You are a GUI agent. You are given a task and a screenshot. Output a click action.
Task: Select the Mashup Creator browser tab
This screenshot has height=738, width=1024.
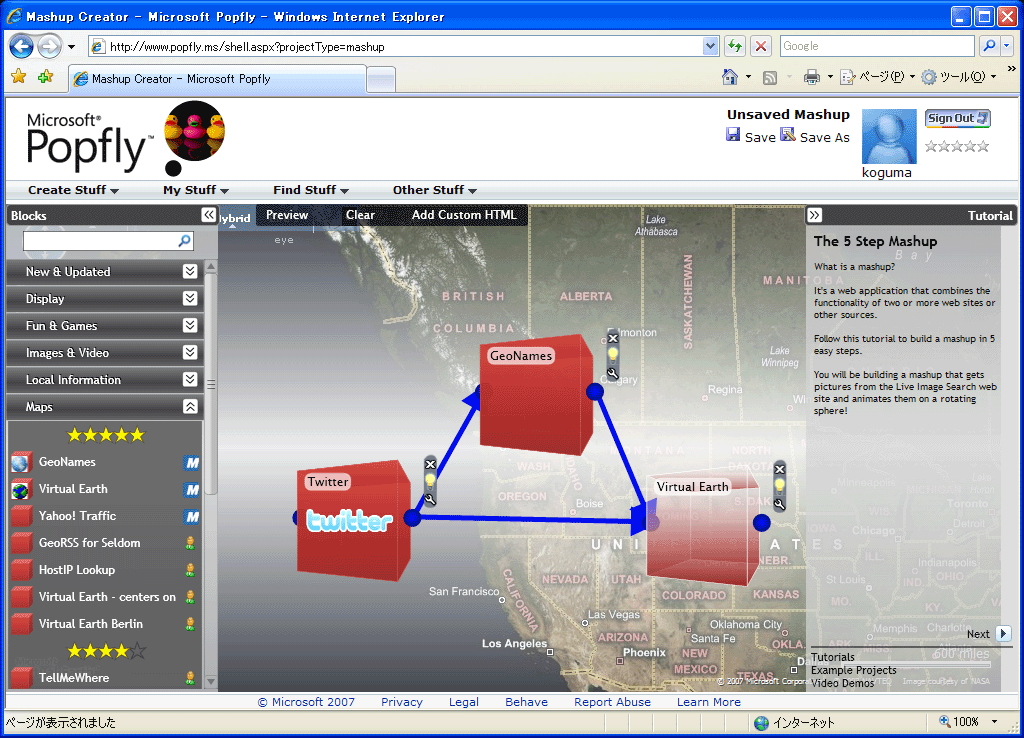click(x=217, y=79)
